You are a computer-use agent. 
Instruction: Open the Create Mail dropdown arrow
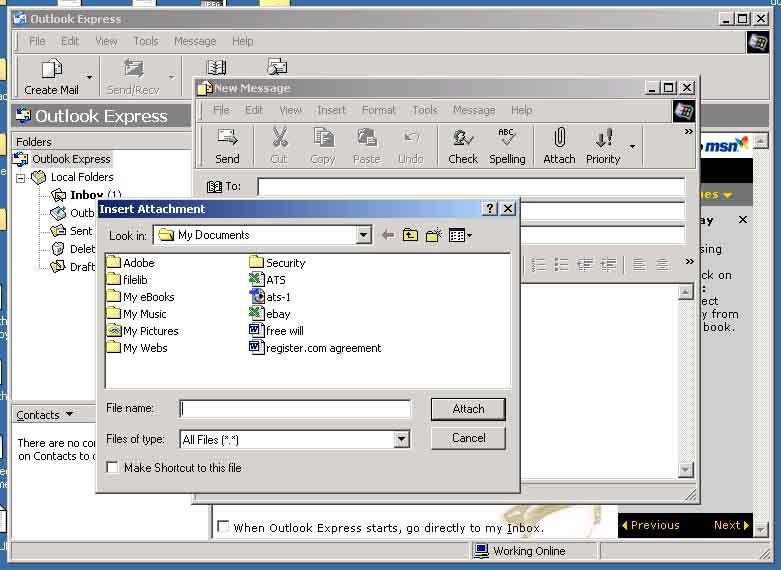coord(89,77)
